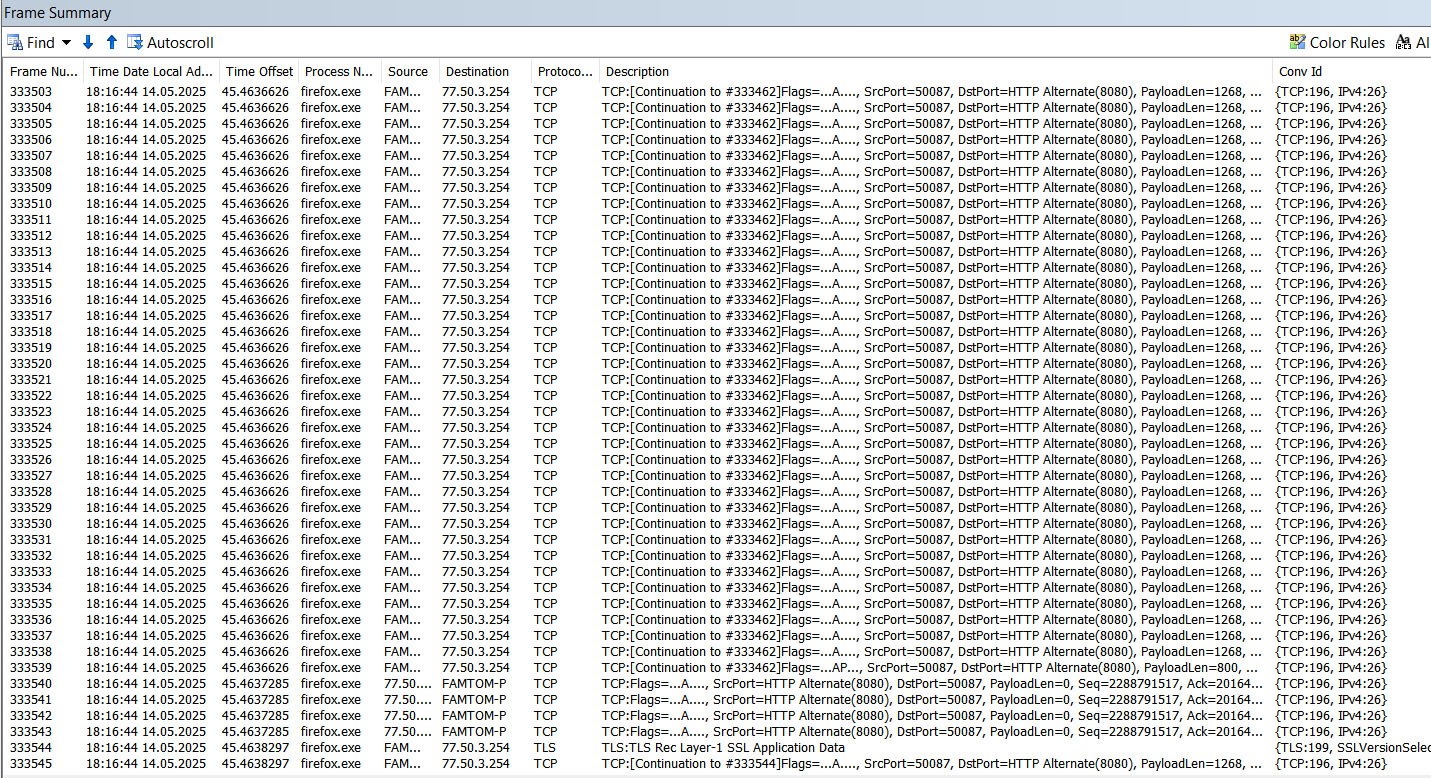This screenshot has width=1431, height=778.
Task: Select frame 333514 row
Action: point(715,268)
